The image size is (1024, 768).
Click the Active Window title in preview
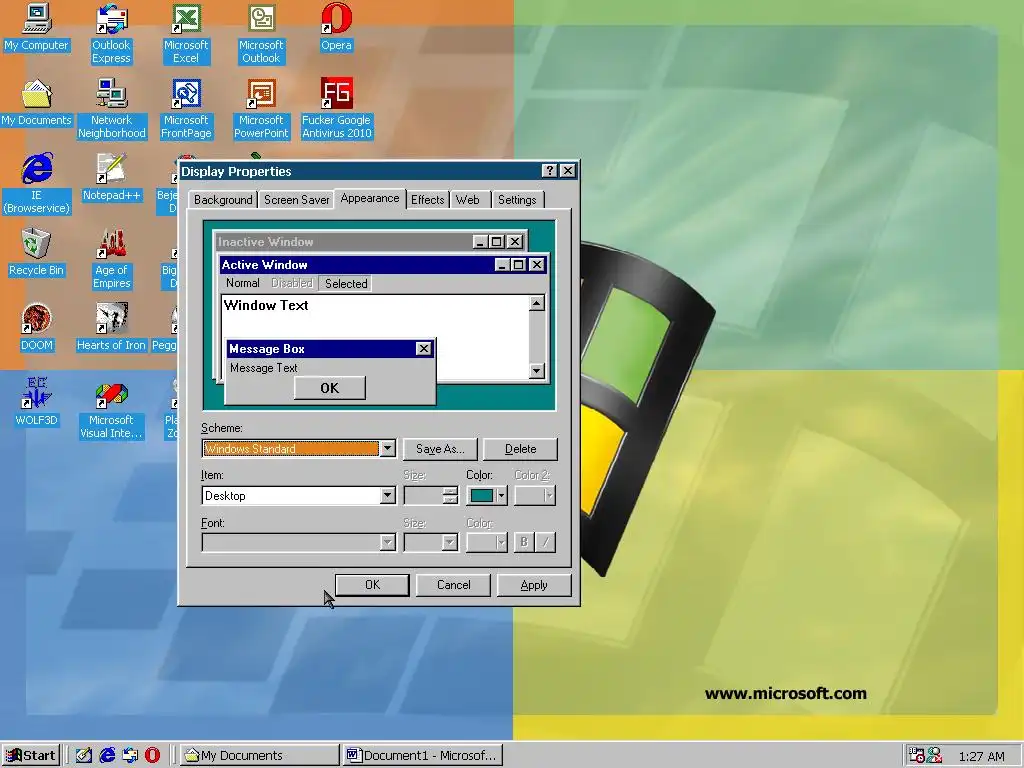click(264, 264)
